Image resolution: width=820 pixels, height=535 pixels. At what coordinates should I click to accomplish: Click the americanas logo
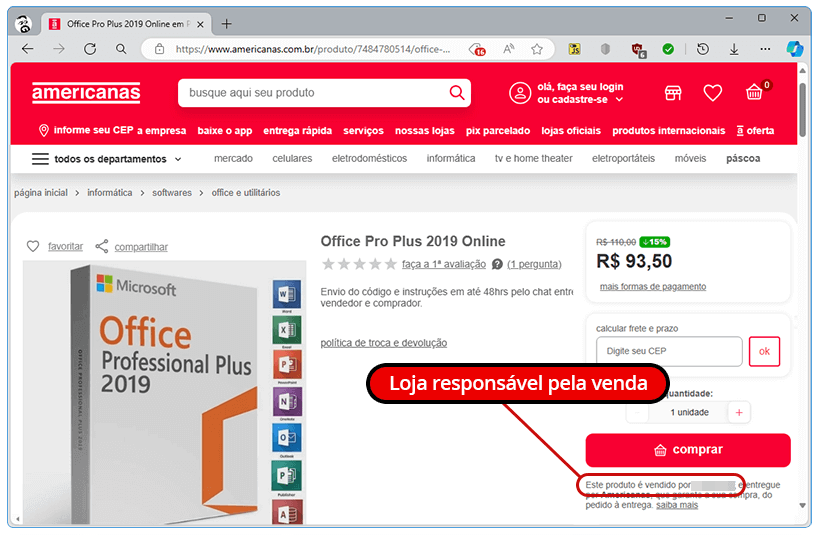click(x=86, y=93)
